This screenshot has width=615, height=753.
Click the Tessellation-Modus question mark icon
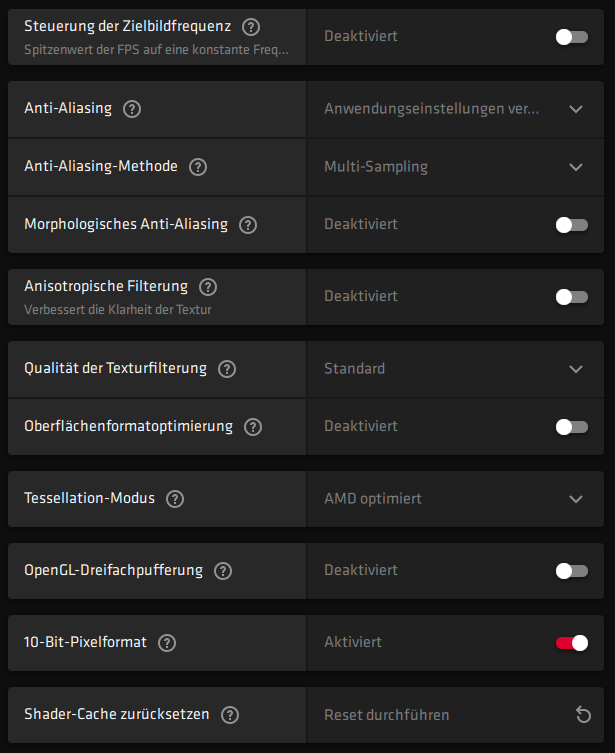[175, 499]
